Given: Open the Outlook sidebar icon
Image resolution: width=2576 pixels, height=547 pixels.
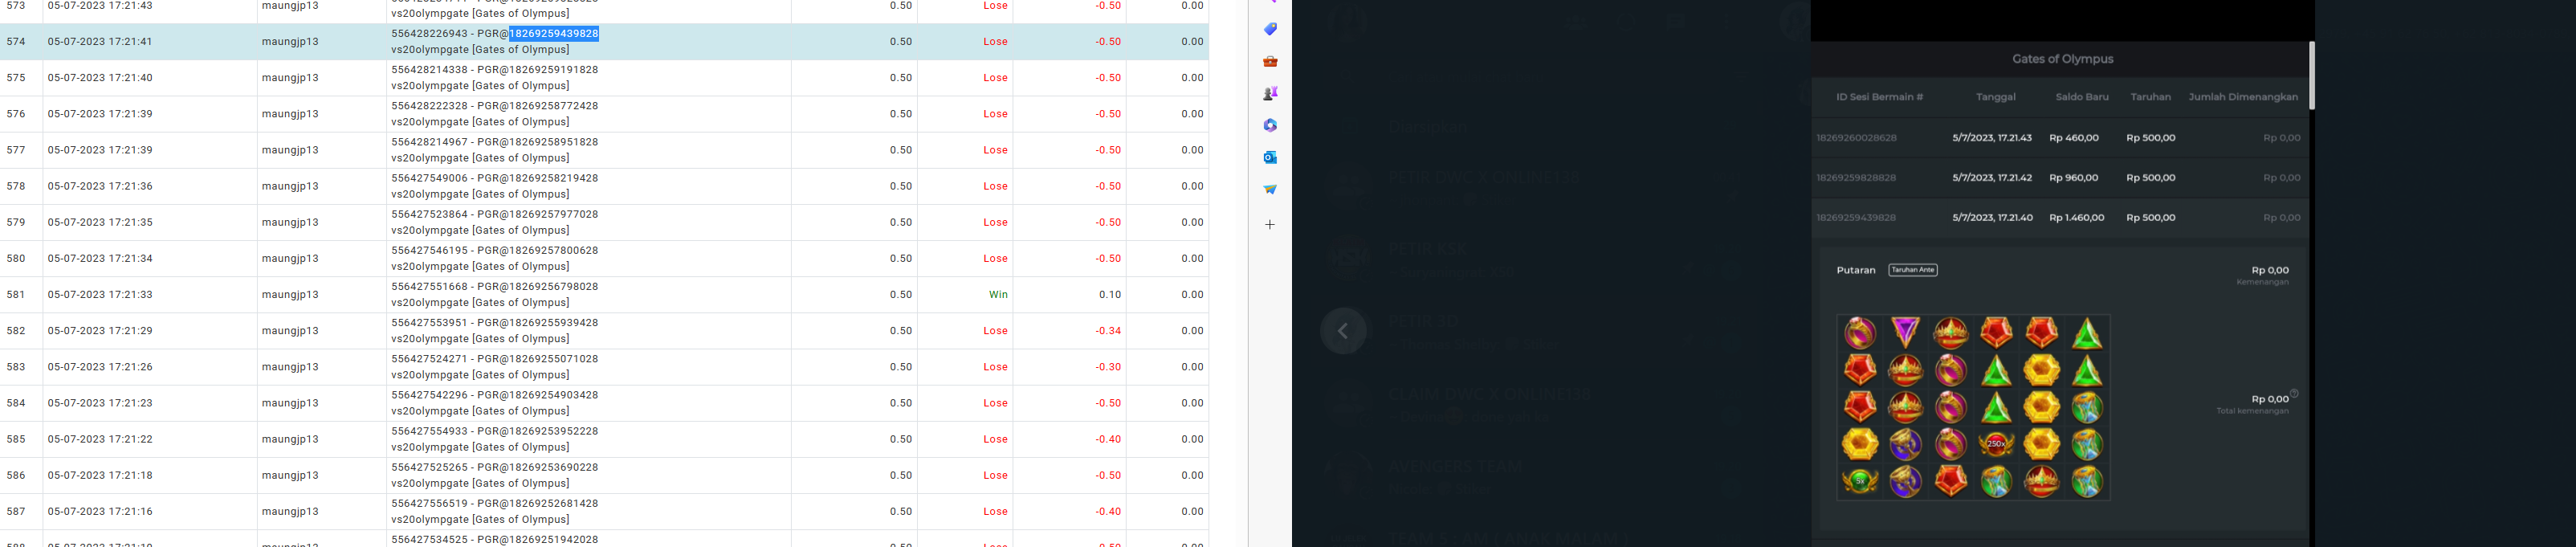Looking at the screenshot, I should point(1269,157).
